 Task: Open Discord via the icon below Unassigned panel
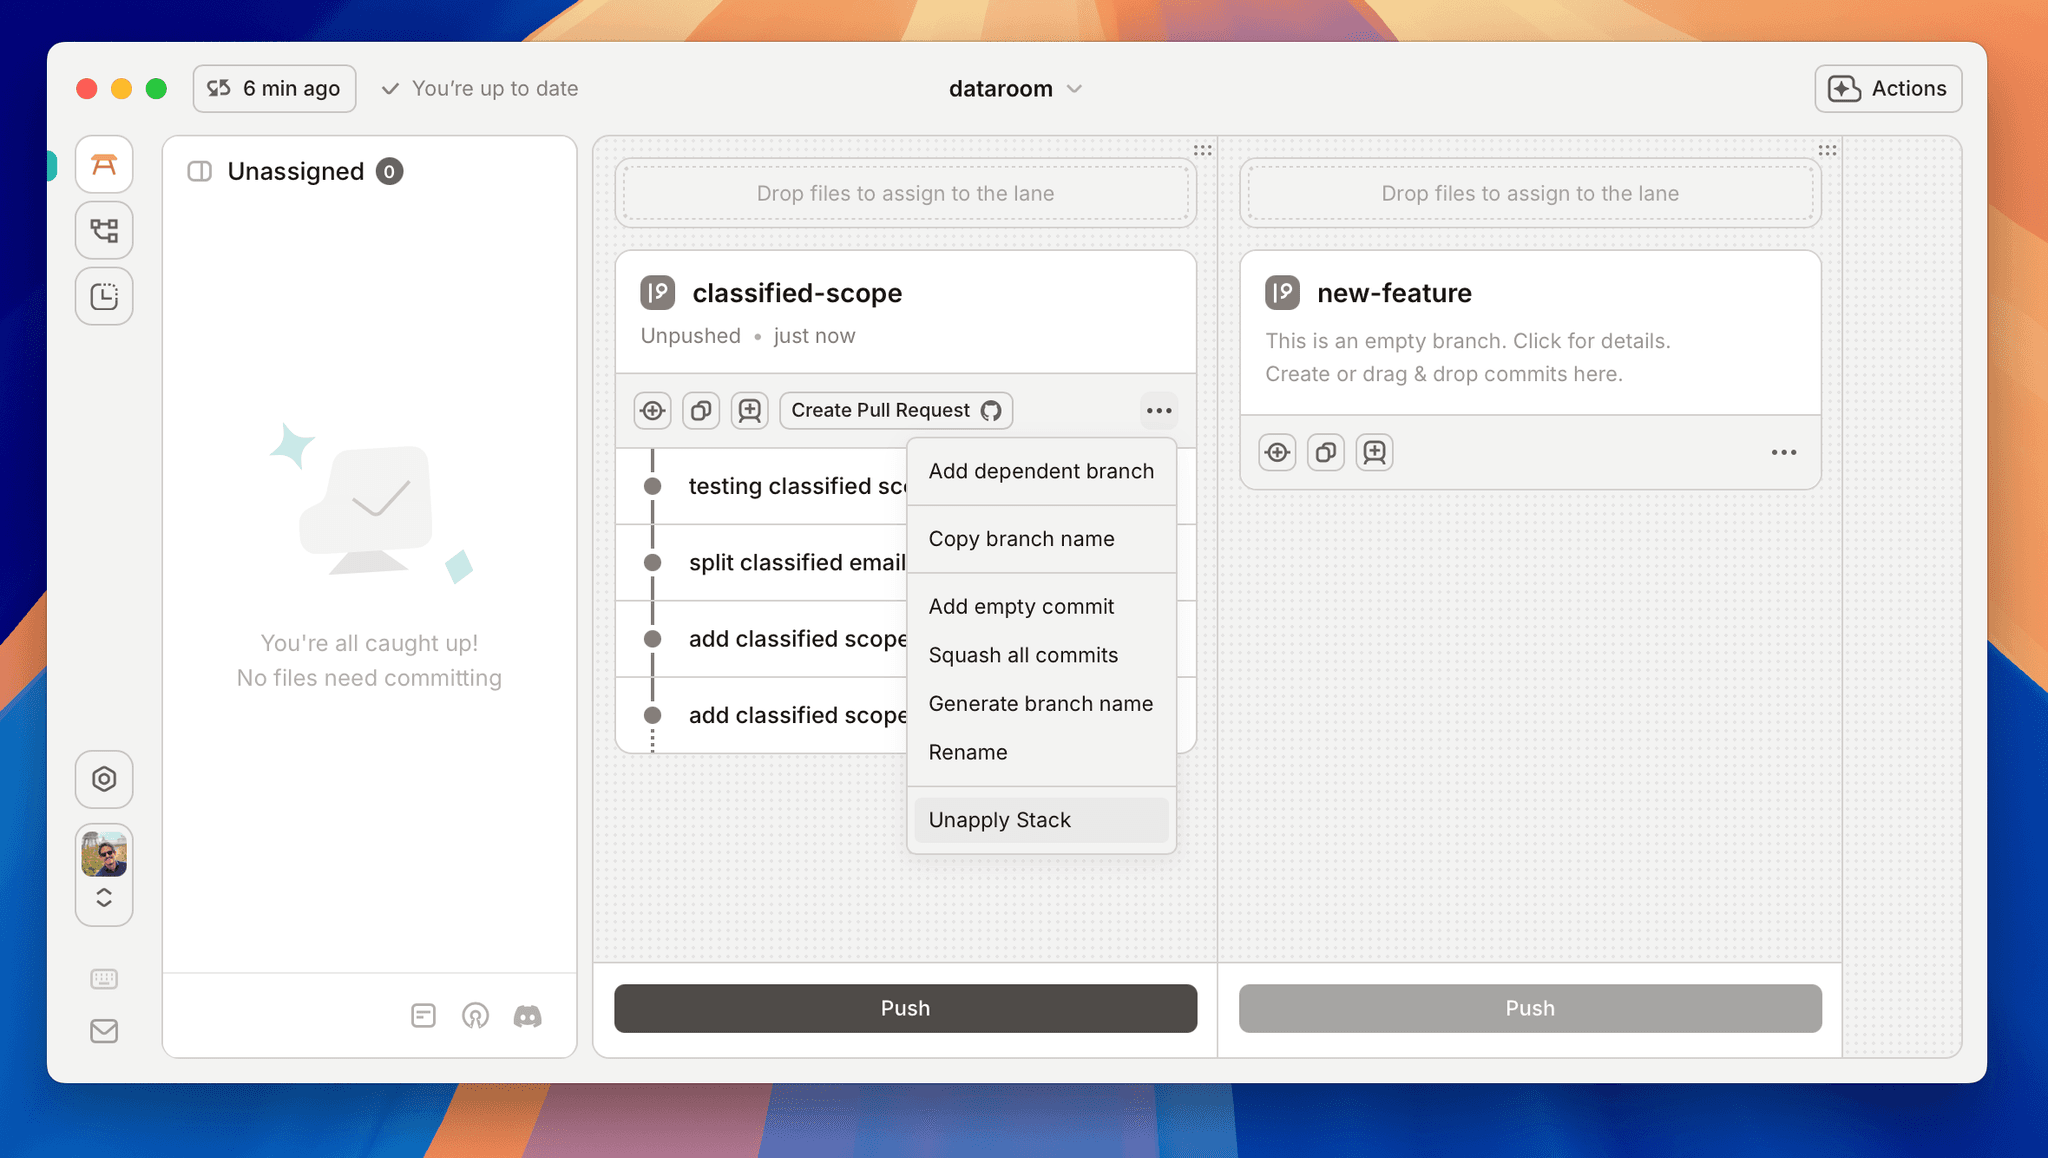pyautogui.click(x=528, y=1015)
